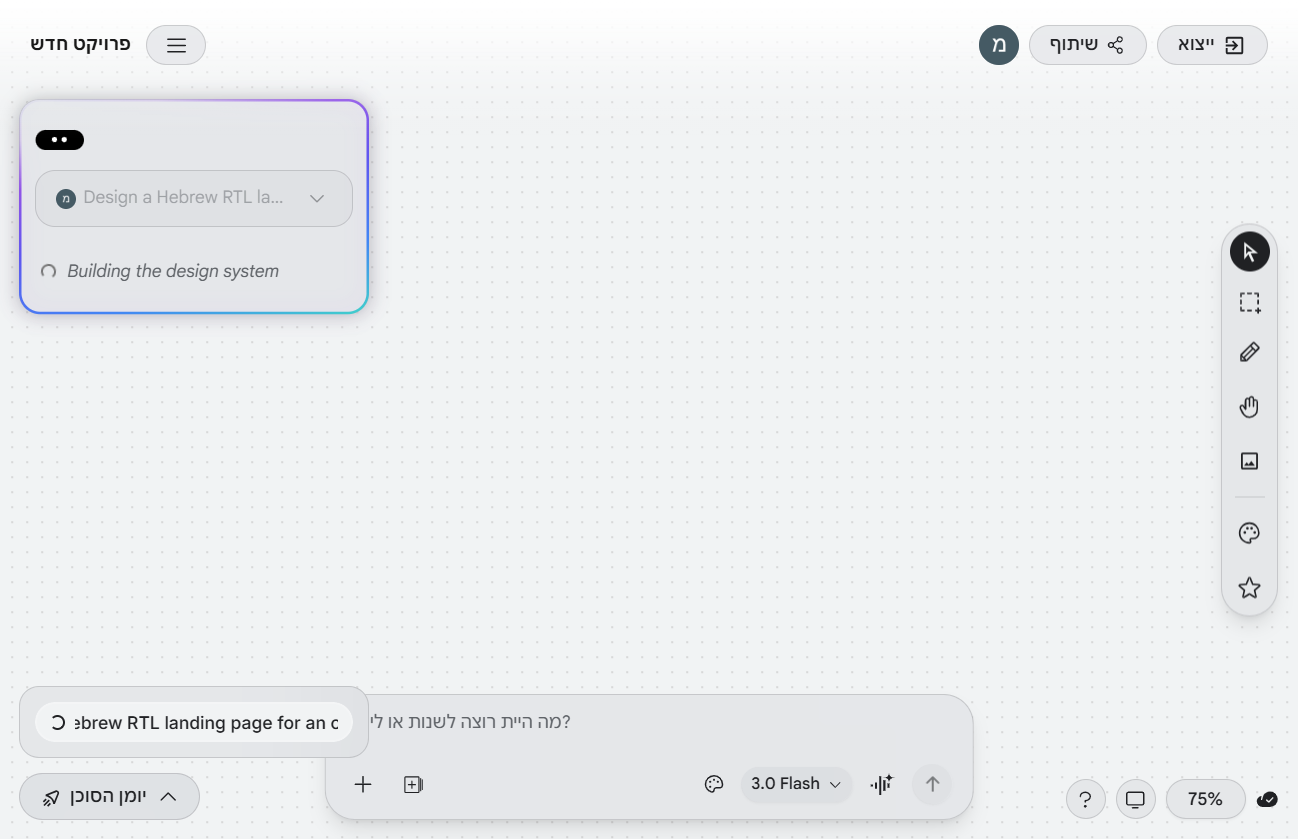Screen dimensions: 1298x839
Task: Click the פרויקט חדש project title
Action: [81, 45]
